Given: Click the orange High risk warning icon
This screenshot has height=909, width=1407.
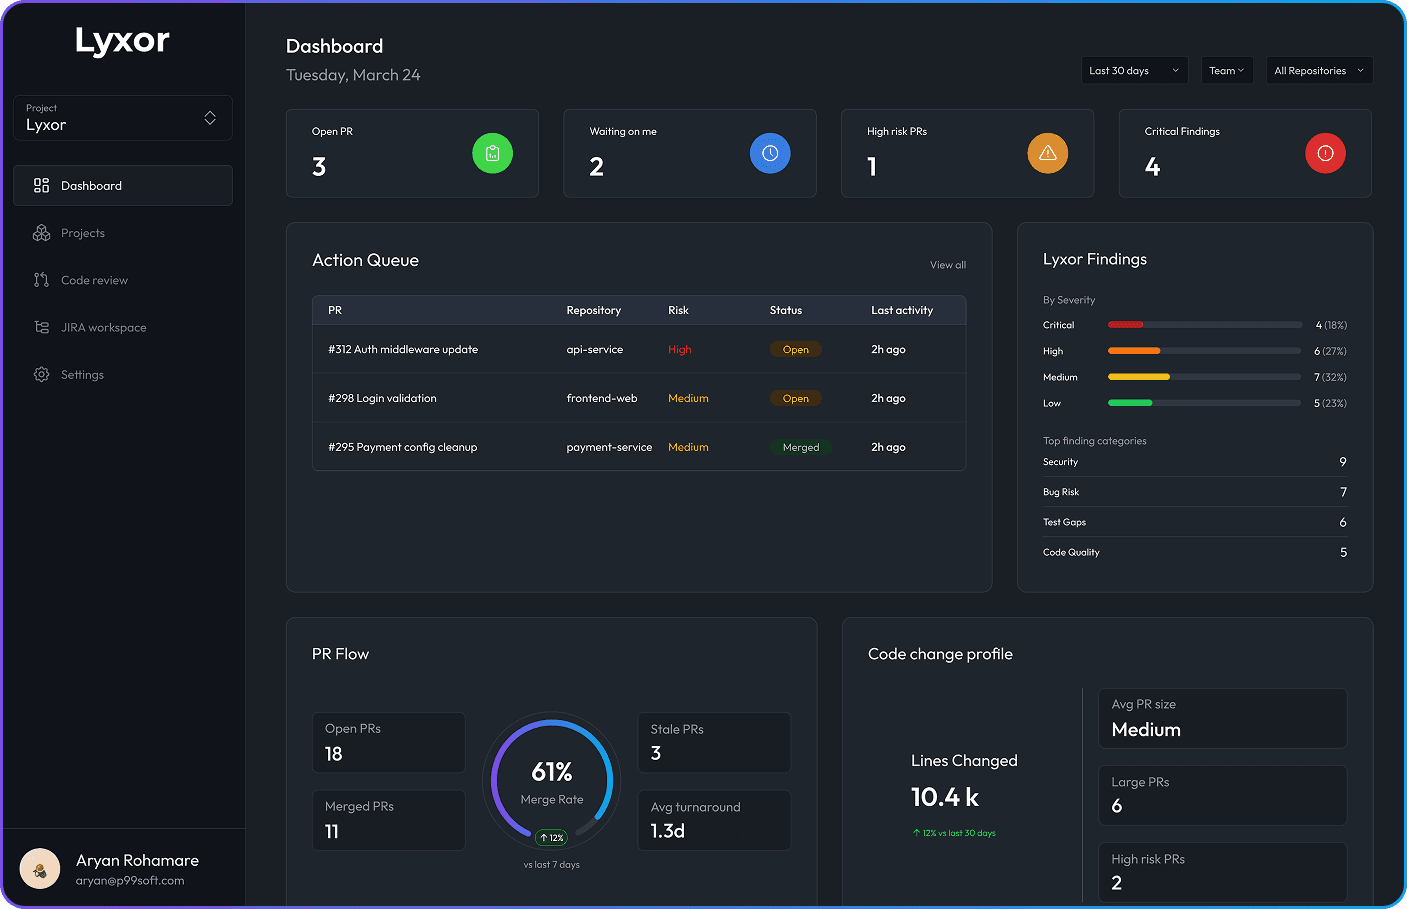Looking at the screenshot, I should pos(1048,153).
